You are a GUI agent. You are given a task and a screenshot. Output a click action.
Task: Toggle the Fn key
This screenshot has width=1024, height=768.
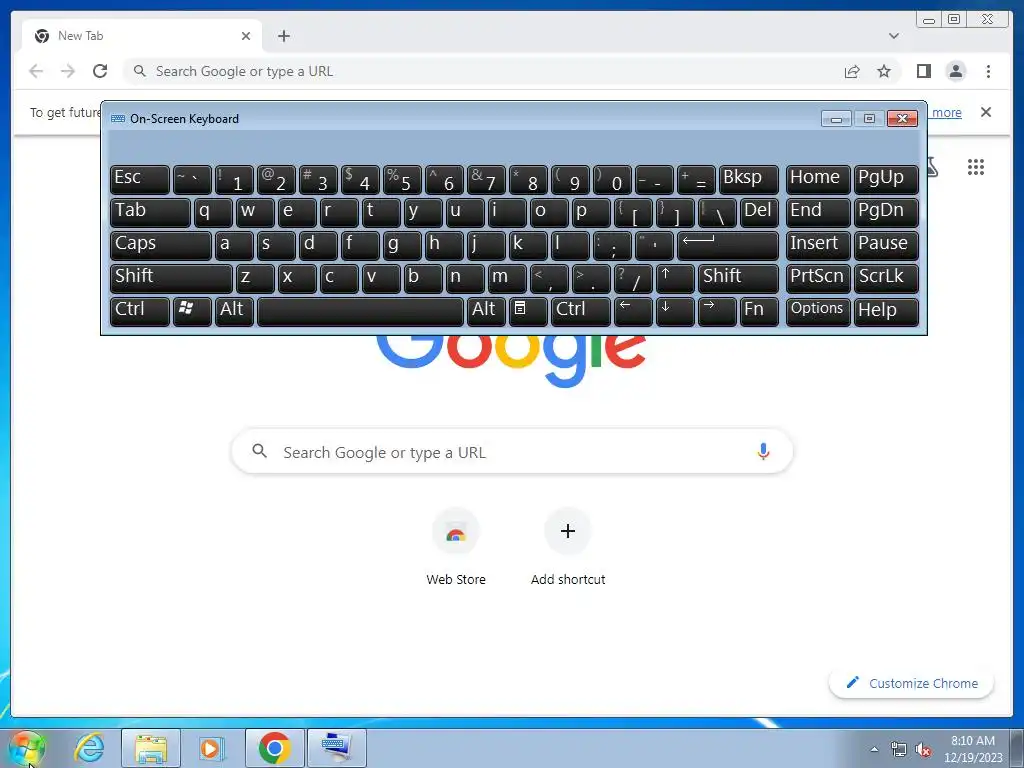759,311
